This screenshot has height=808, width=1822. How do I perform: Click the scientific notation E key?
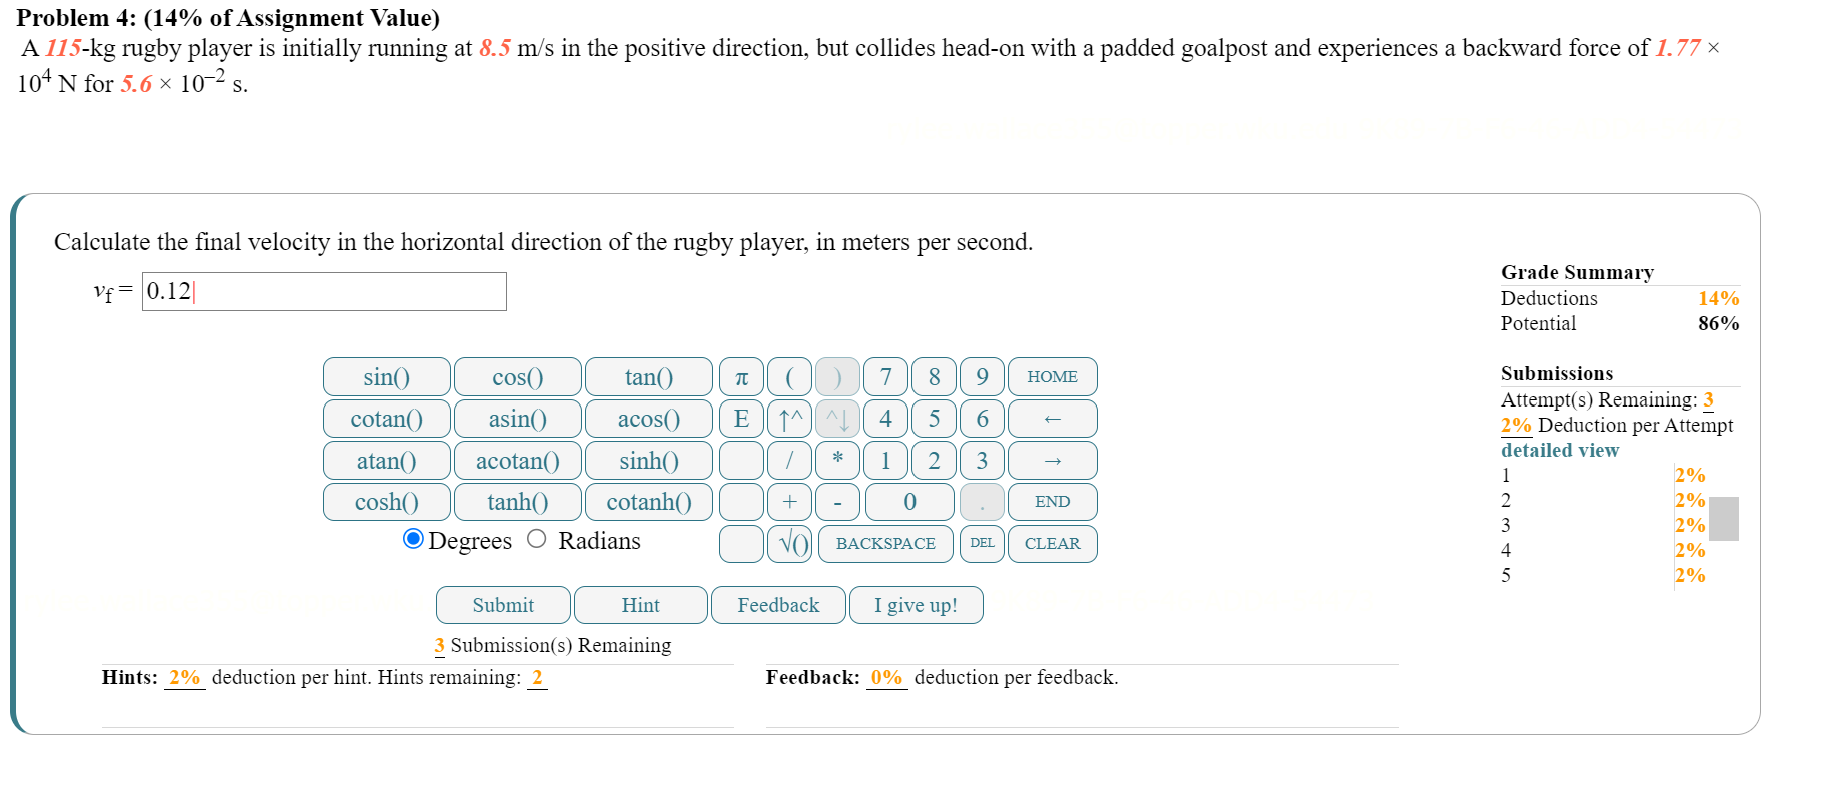pos(740,418)
